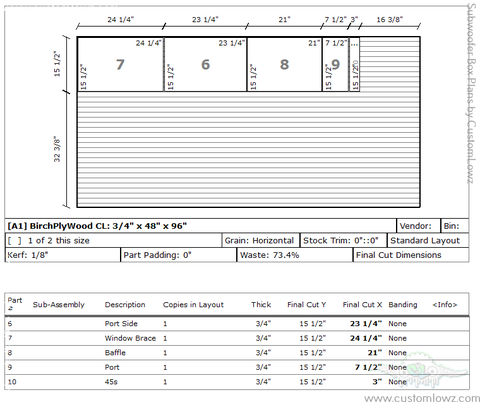Image resolution: width=480 pixels, height=402 pixels.
Task: Click the large waste area of the sheet
Action: tap(248, 149)
